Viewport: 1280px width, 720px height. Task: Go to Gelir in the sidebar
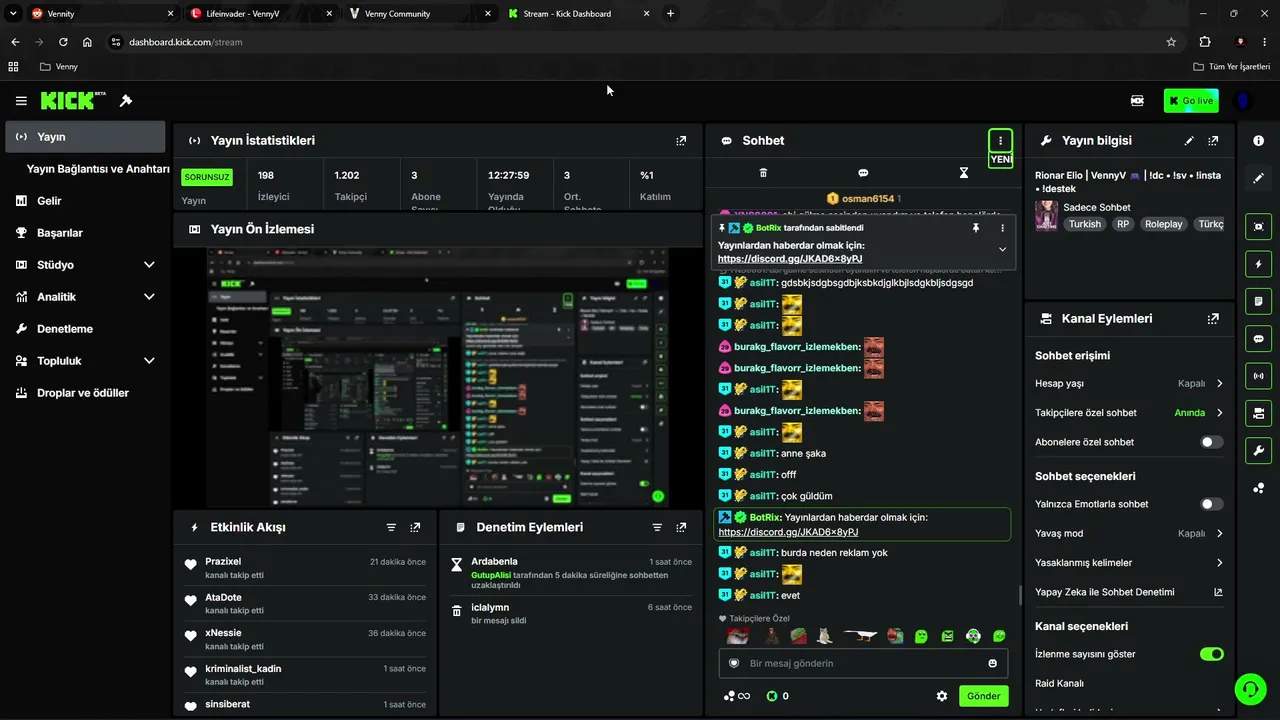point(85,201)
